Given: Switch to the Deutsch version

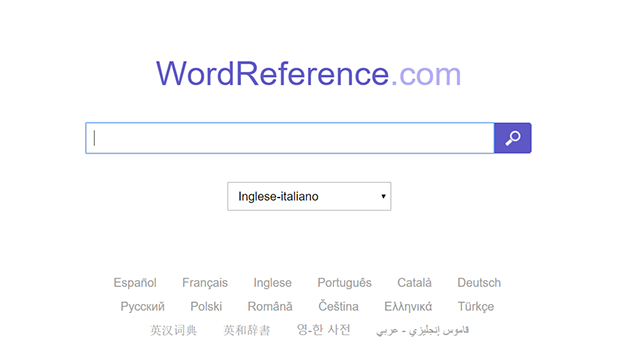Looking at the screenshot, I should coord(479,282).
